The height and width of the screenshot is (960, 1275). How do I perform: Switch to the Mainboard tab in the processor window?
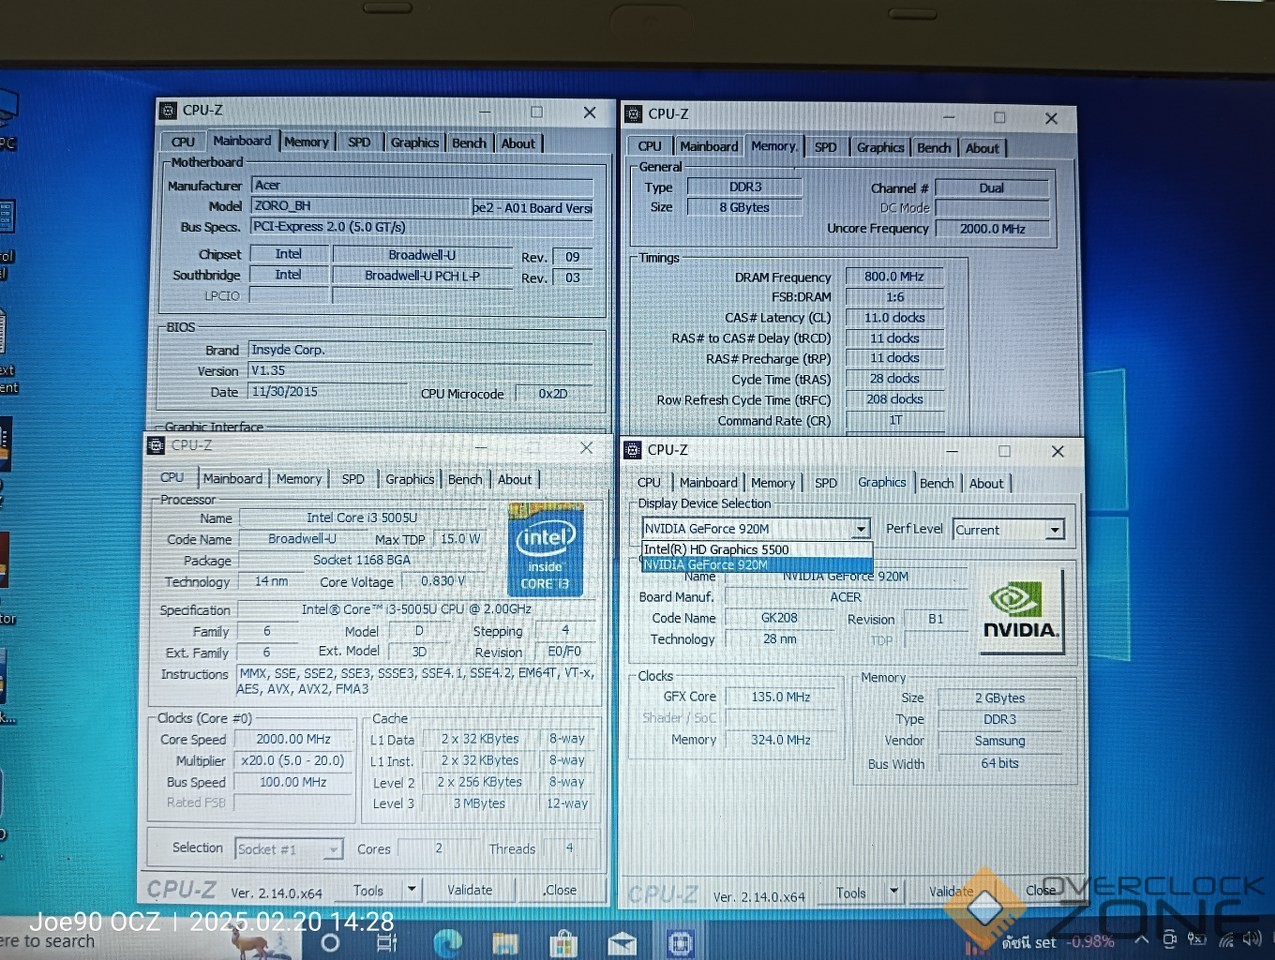pyautogui.click(x=233, y=479)
